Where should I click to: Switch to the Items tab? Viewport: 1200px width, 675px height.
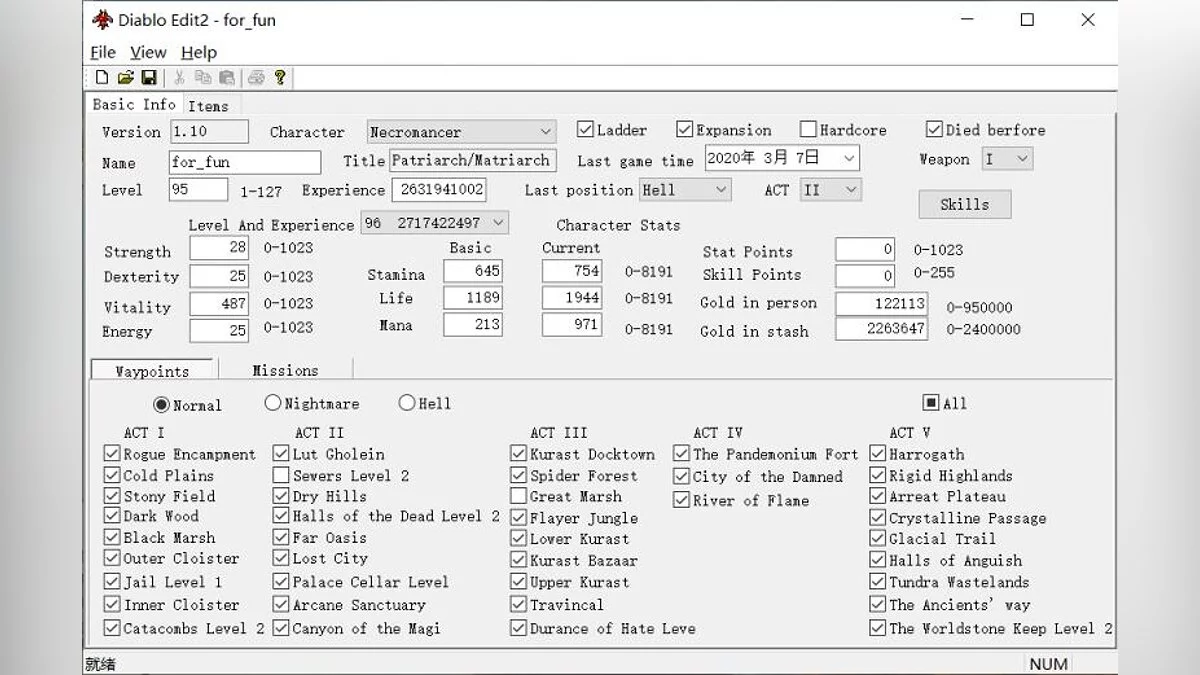coord(208,106)
